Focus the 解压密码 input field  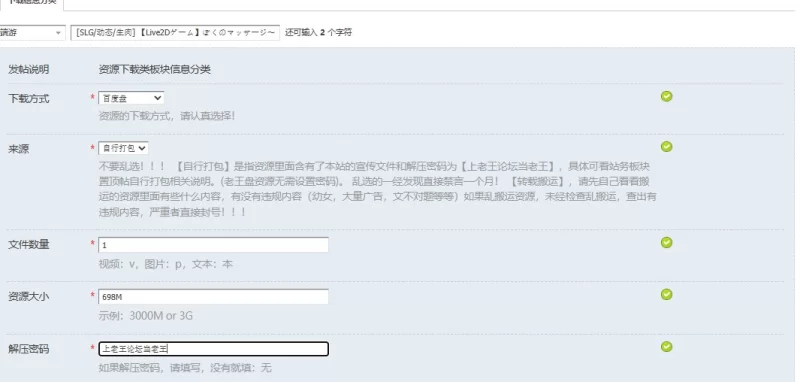tap(213, 349)
